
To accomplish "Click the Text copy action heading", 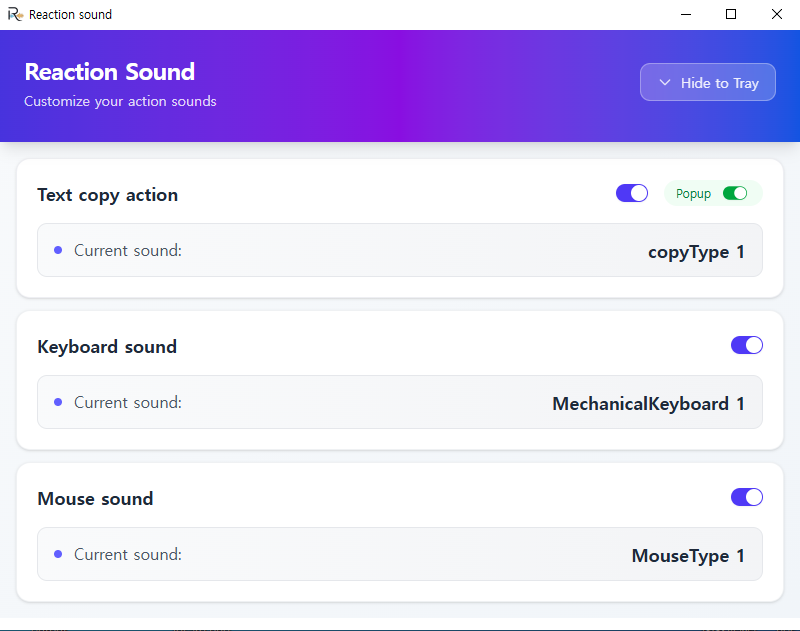I will click(107, 195).
